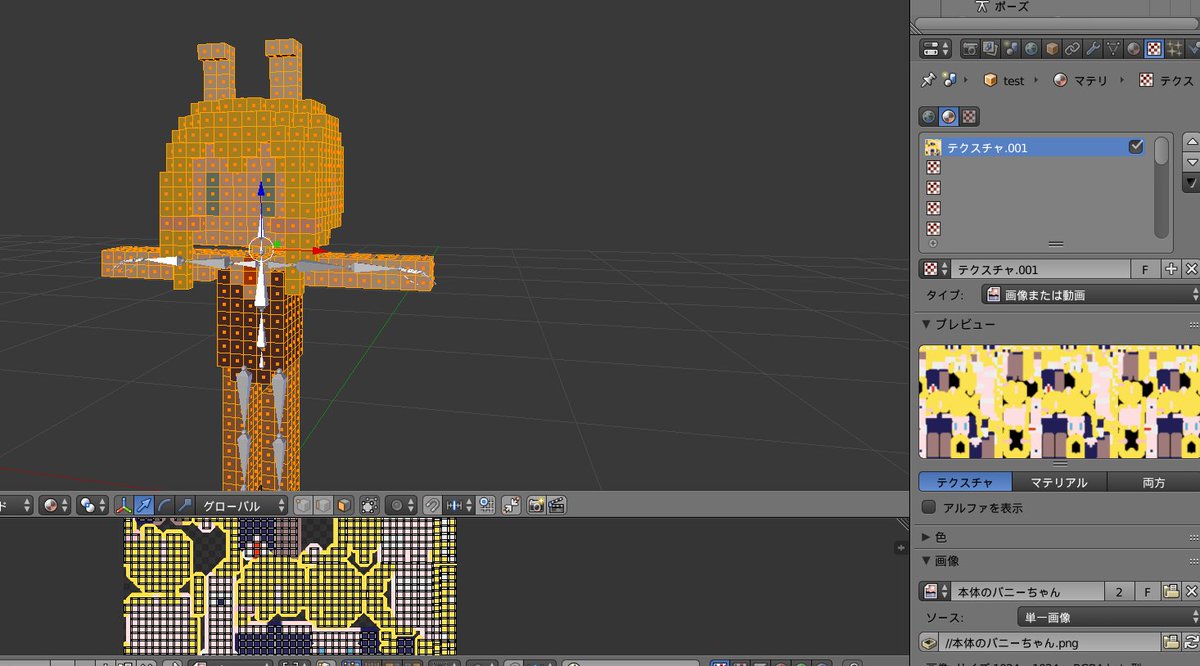Click the test object breadcrumb

click(x=1004, y=81)
